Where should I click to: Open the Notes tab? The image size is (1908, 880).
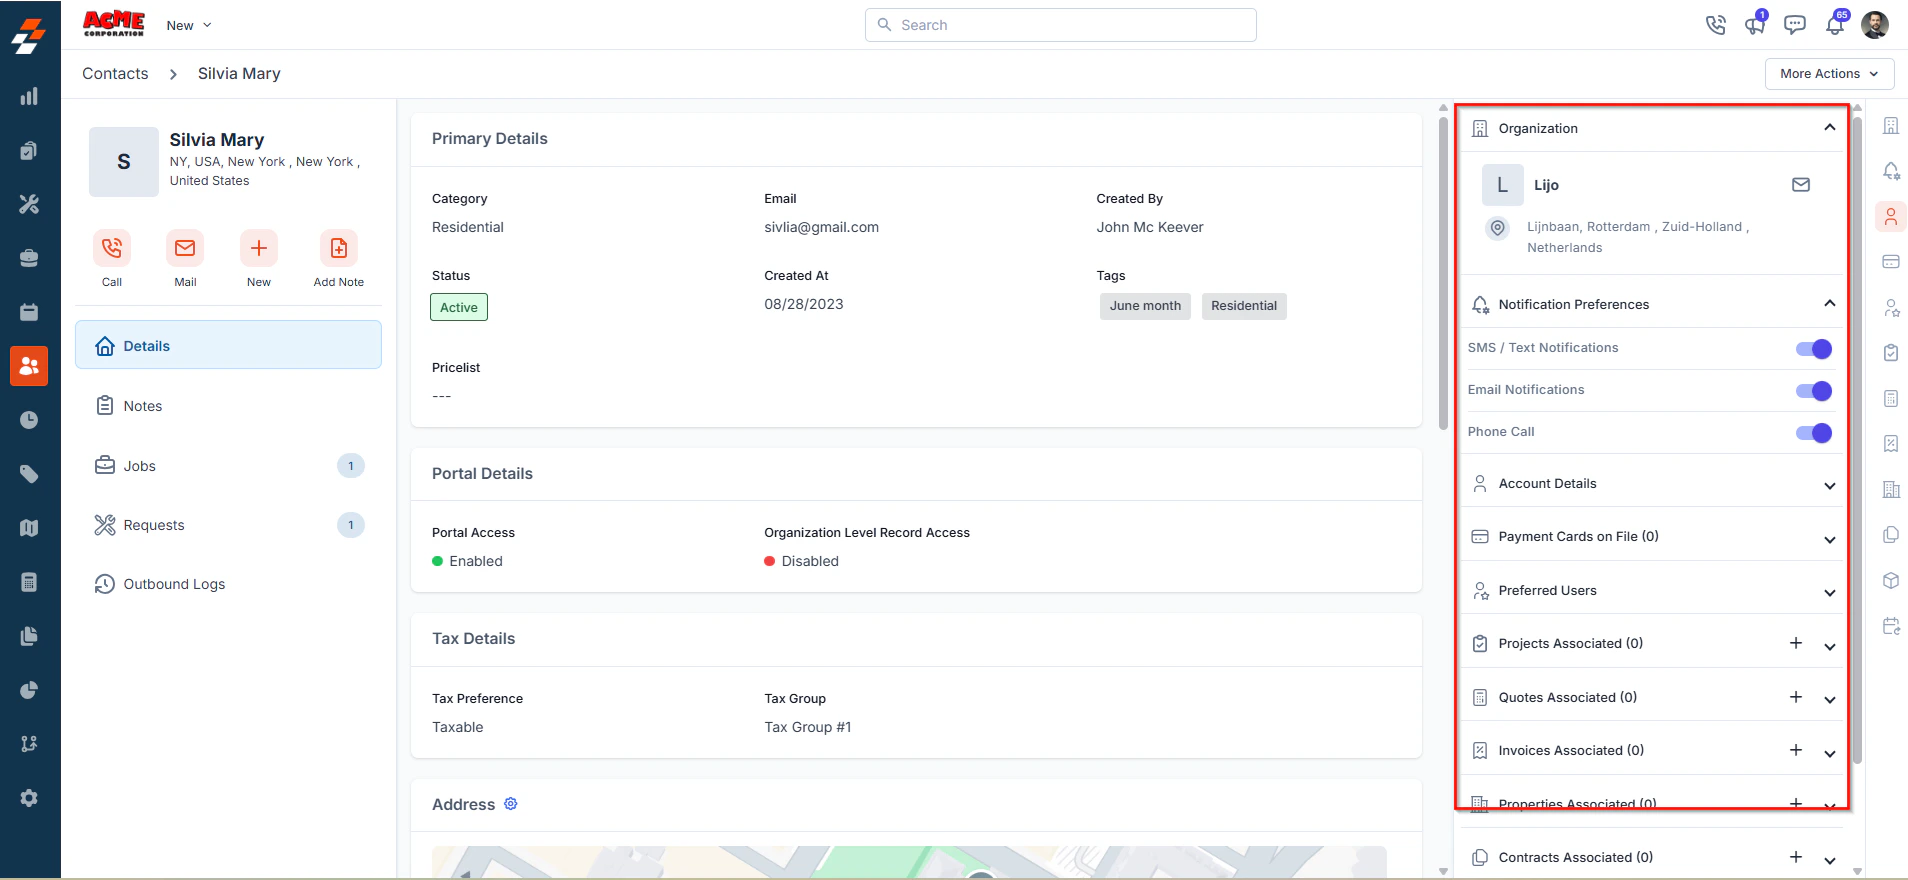click(228, 406)
